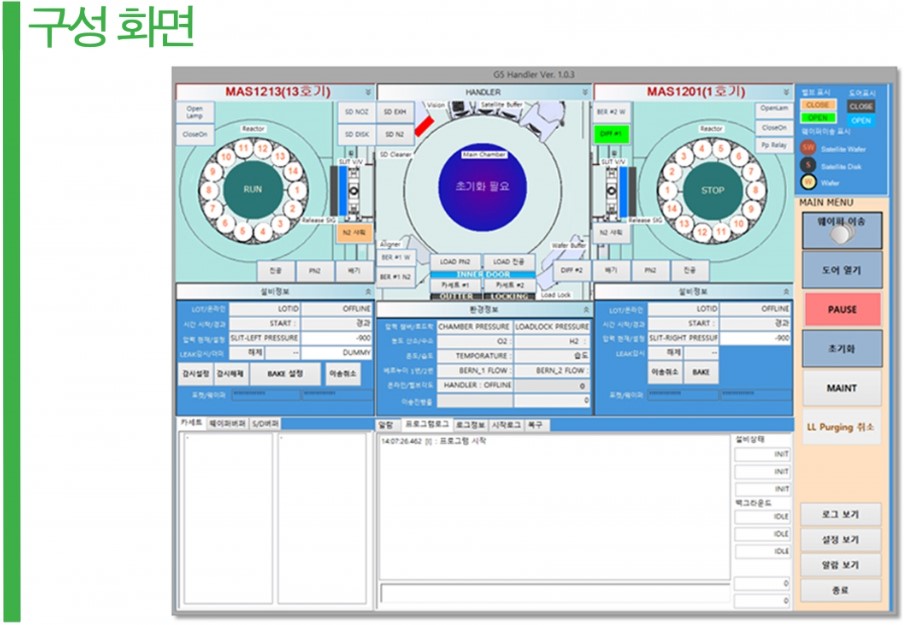Click the RUN status circle in MAS1213
Screen dimensions: 904x625
point(252,189)
